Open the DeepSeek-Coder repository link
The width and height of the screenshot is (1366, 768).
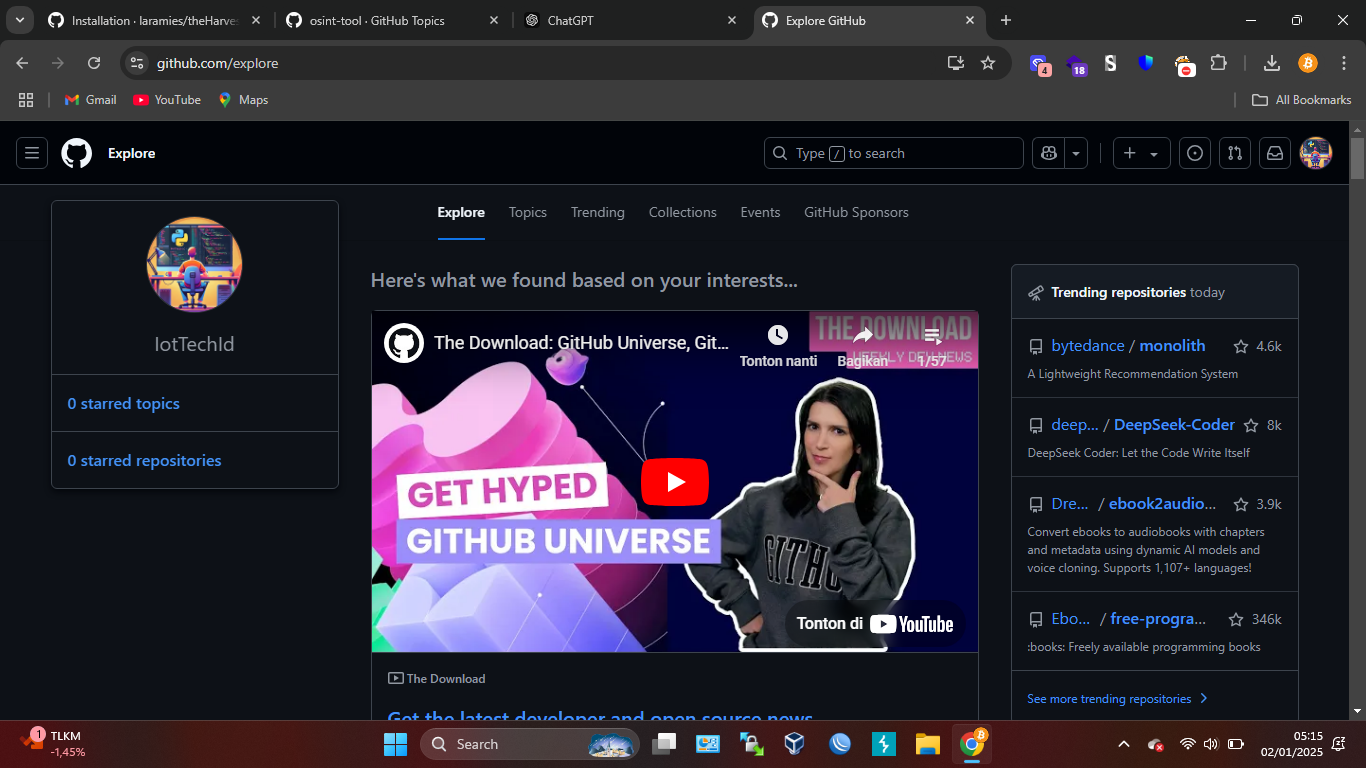point(1174,425)
